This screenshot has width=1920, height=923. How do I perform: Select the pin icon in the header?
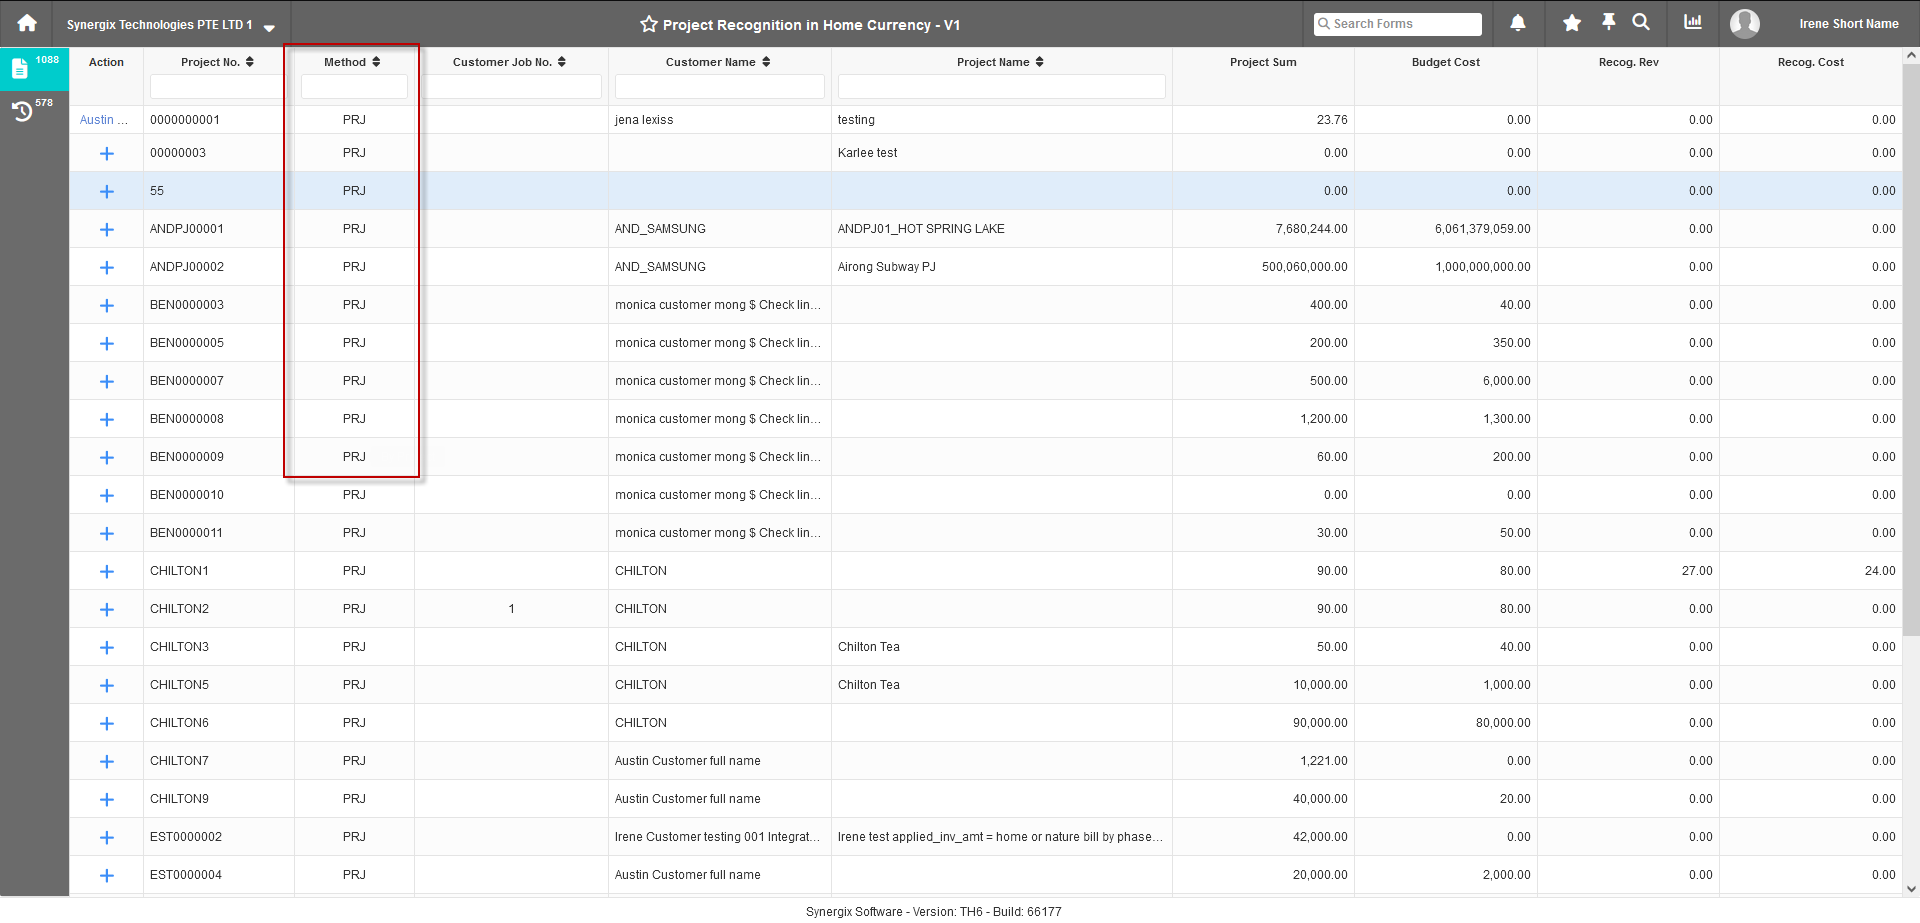click(1610, 23)
